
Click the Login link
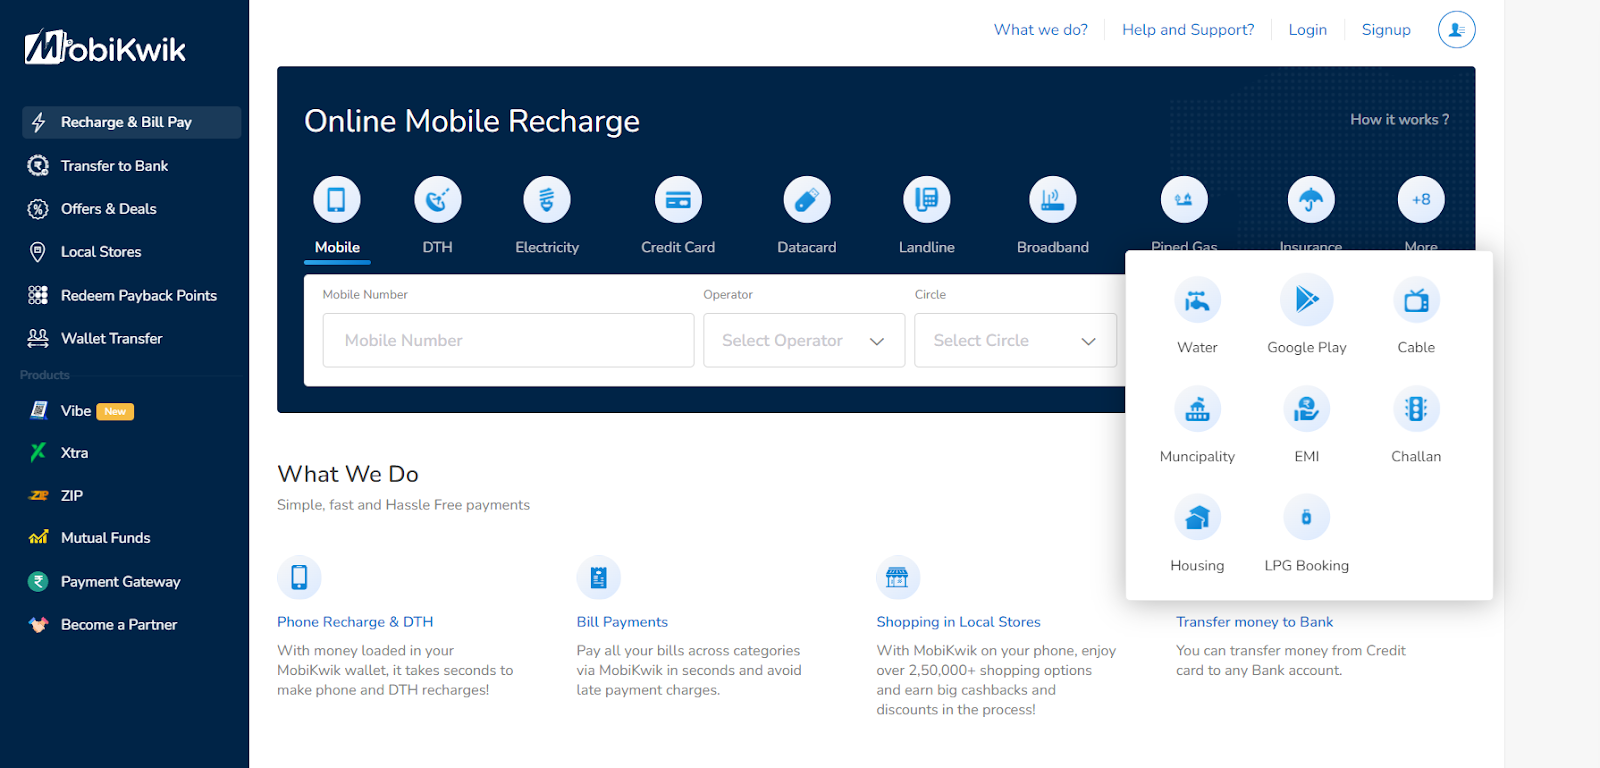pyautogui.click(x=1307, y=30)
